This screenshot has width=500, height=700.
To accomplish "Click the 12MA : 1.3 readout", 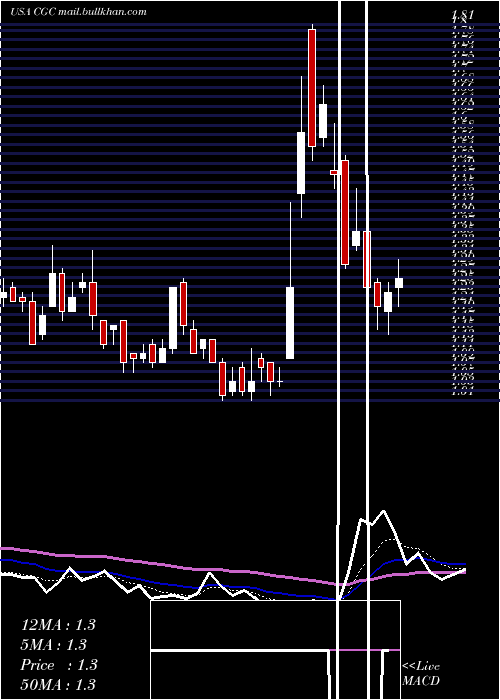I will tap(58, 625).
